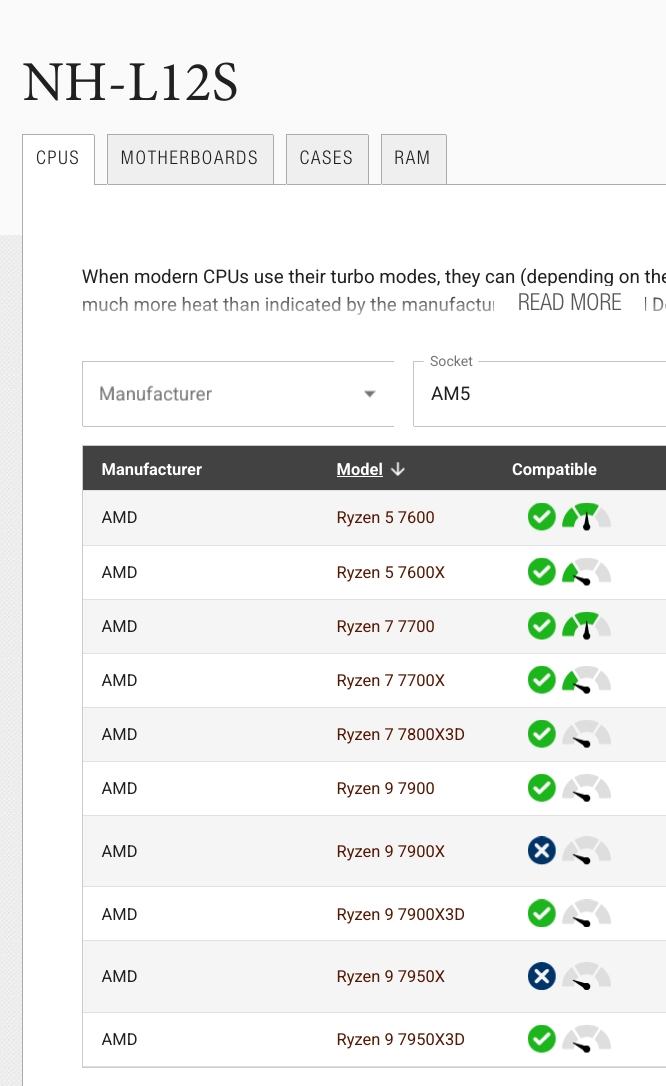Click the green check for Ryzen 7 7700X
The image size is (666, 1086).
tap(541, 680)
